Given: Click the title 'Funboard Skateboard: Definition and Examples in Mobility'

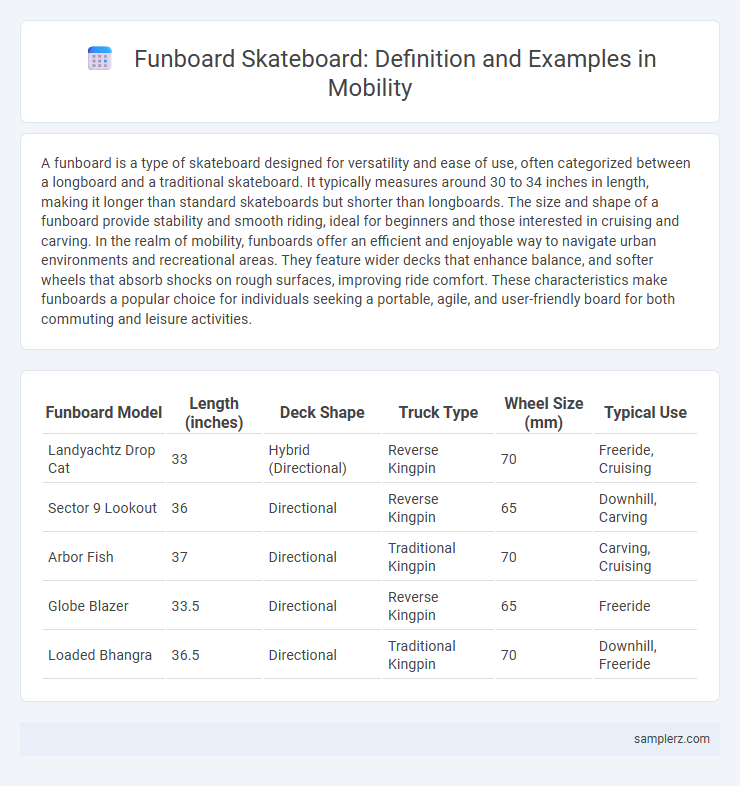Looking at the screenshot, I should 395,73.
